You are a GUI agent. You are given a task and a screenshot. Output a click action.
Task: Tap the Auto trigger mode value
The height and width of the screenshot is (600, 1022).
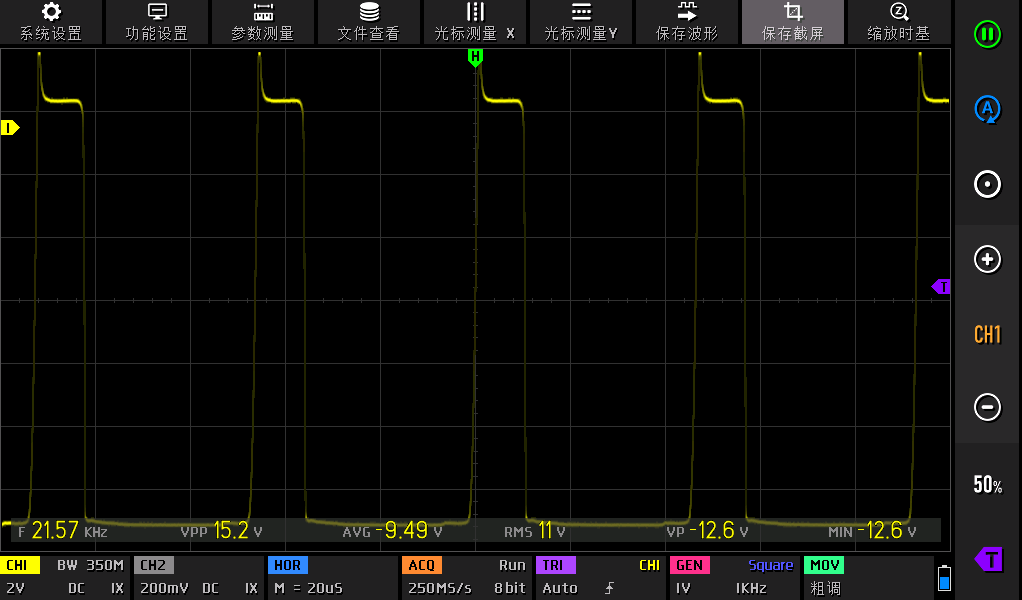point(560,588)
